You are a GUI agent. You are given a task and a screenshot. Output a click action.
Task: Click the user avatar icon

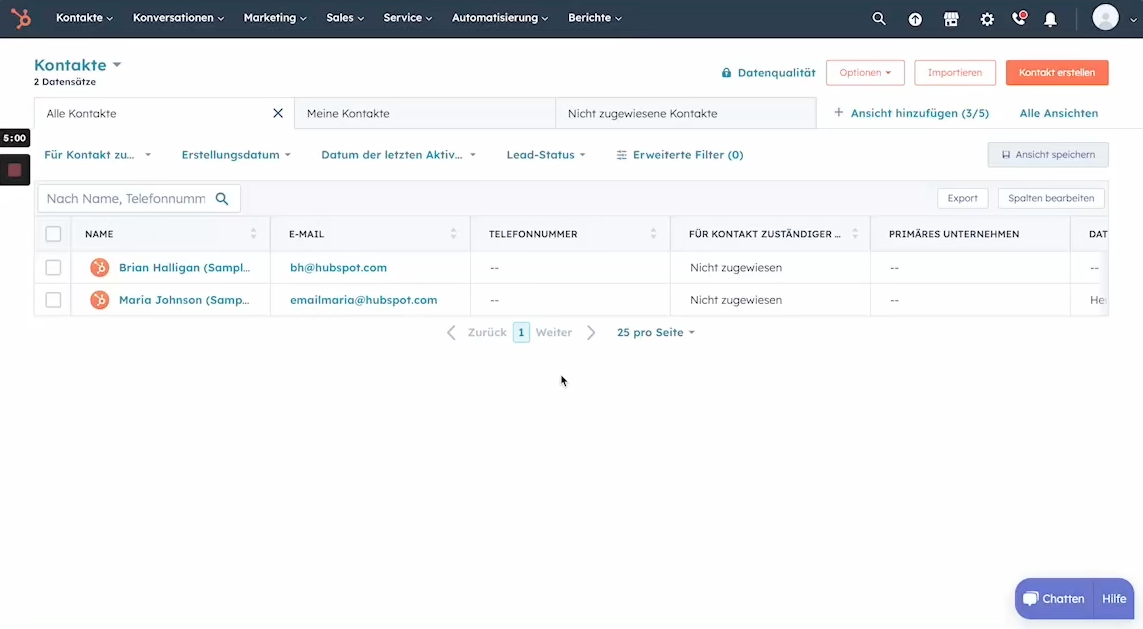[1105, 17]
